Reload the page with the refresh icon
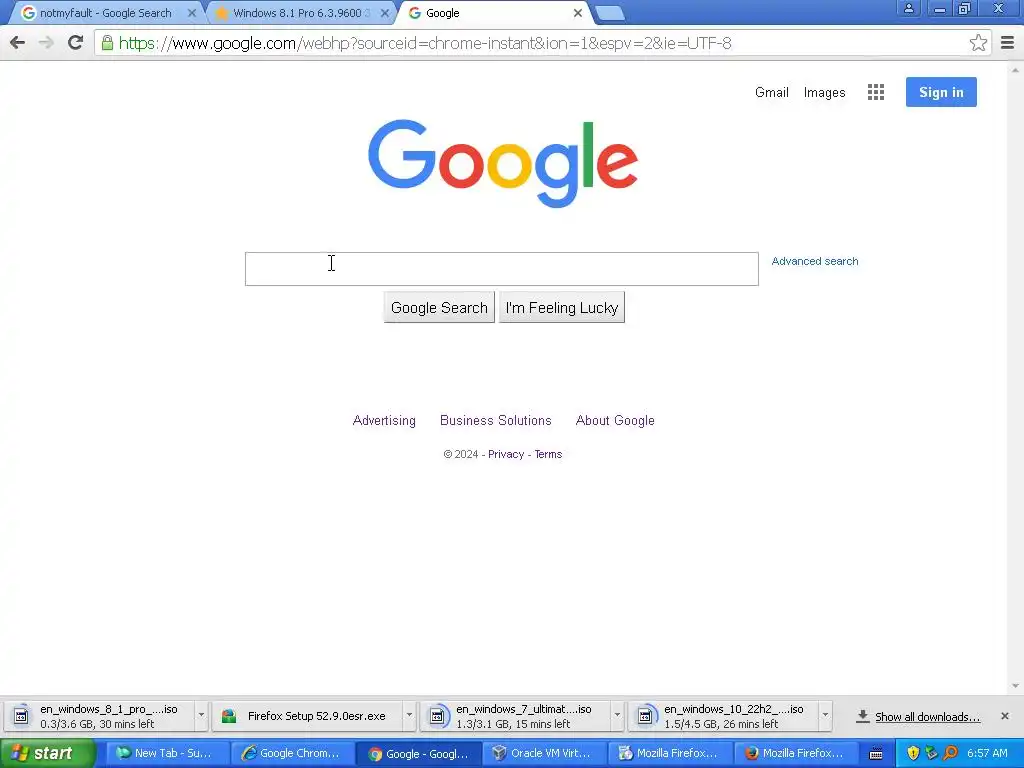The width and height of the screenshot is (1024, 768). tap(76, 43)
